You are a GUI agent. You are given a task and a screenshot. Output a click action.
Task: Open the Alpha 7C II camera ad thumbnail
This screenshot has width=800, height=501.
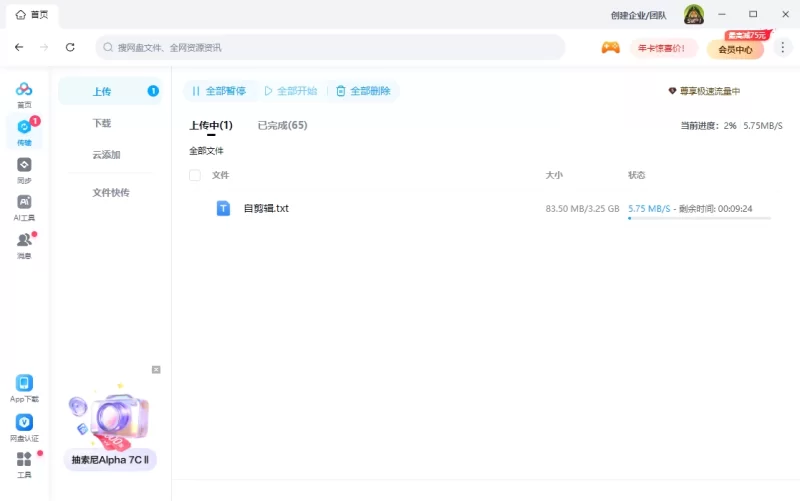pos(110,417)
